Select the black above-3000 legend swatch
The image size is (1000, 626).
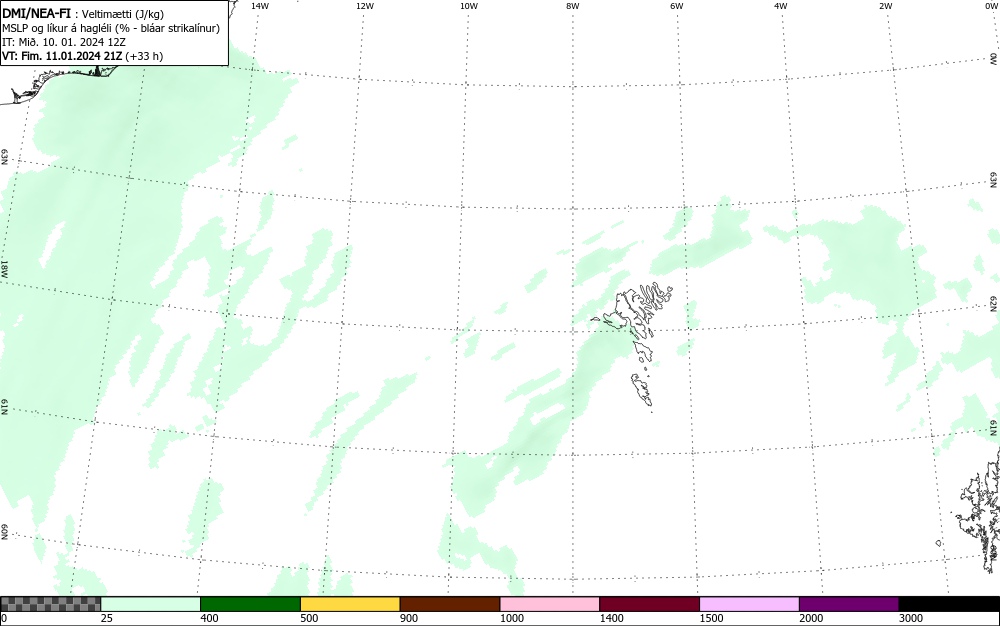tap(949, 604)
